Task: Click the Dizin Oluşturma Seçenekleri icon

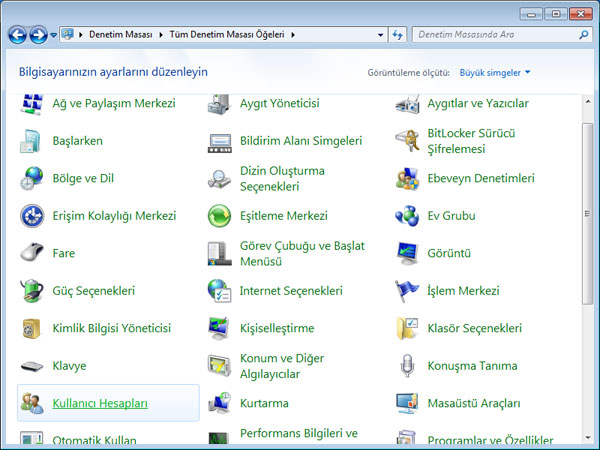Action: pos(219,179)
